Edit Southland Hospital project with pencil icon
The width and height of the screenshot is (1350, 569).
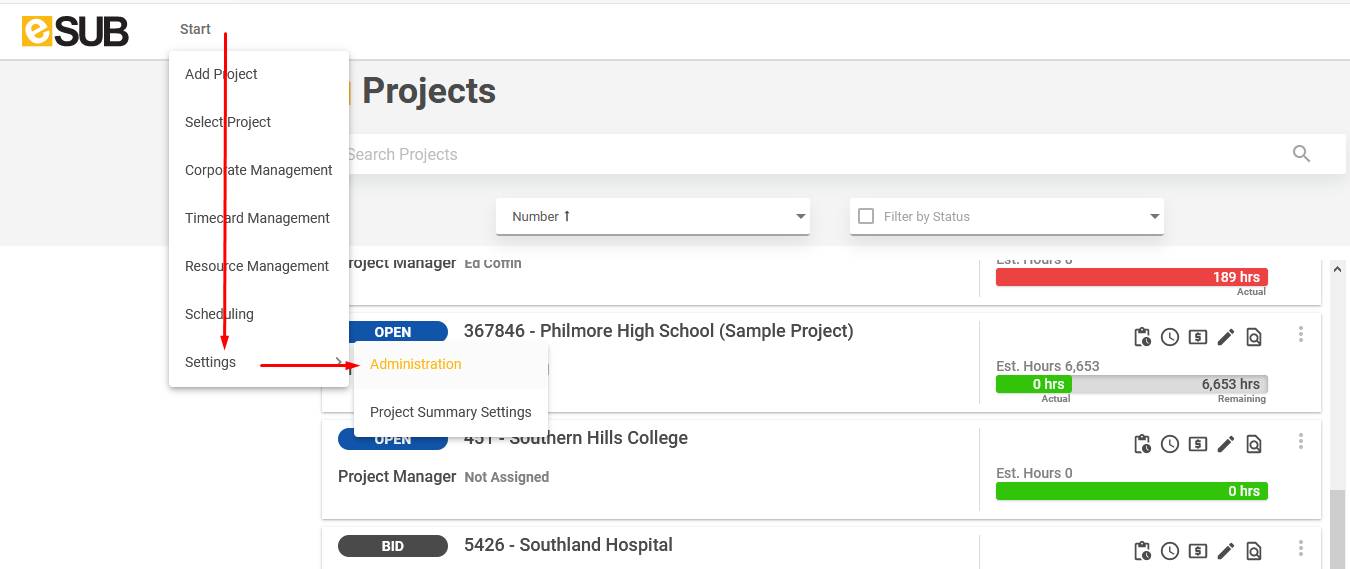(x=1226, y=550)
